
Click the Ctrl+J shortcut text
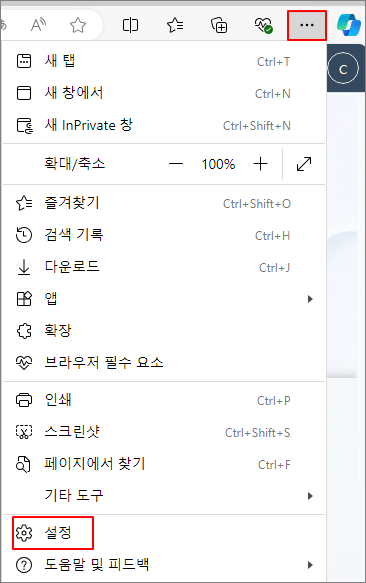coord(274,268)
